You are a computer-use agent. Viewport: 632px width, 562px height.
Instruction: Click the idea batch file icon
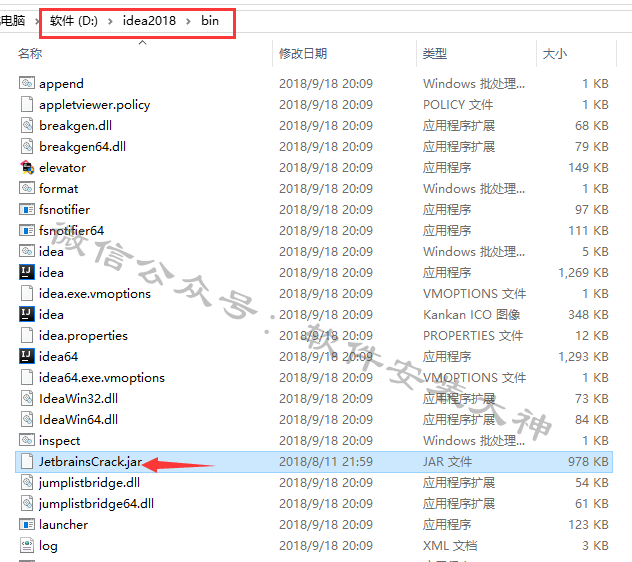pos(27,251)
